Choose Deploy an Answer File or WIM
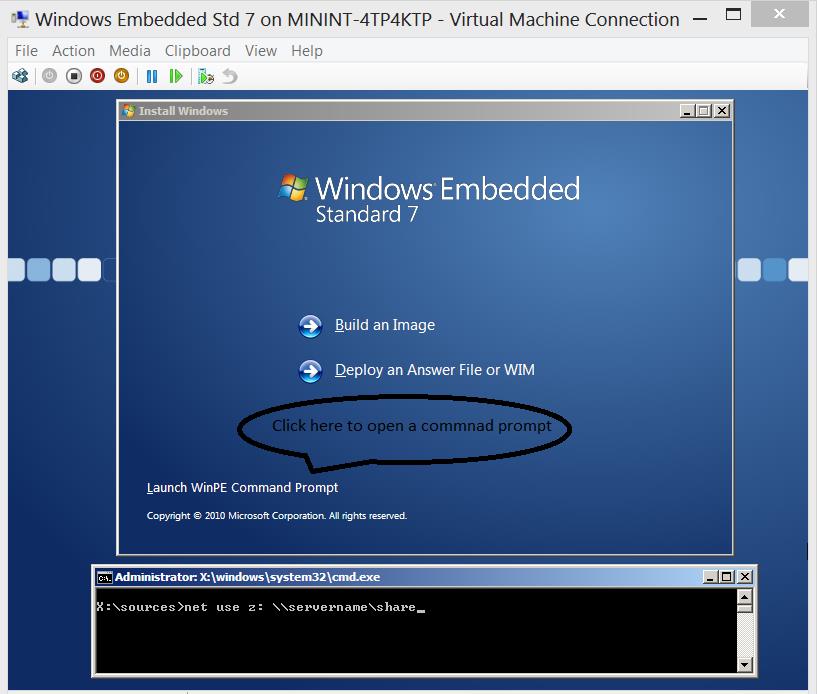 (x=435, y=370)
